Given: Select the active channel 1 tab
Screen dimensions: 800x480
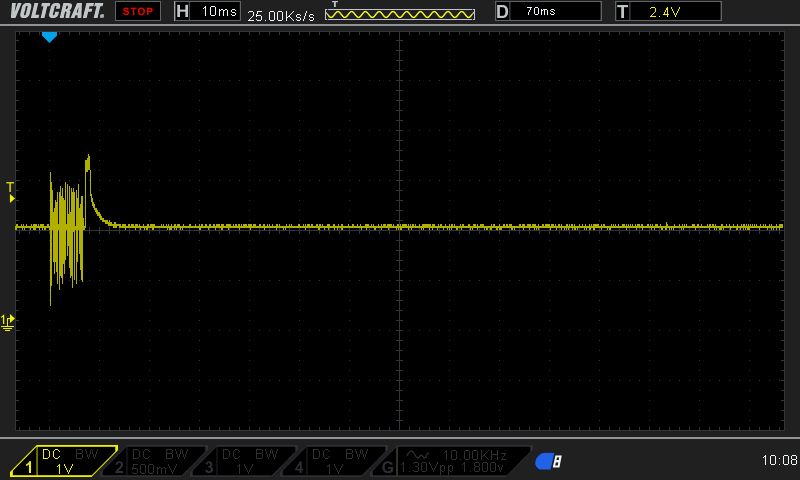Looking at the screenshot, I should [62, 461].
